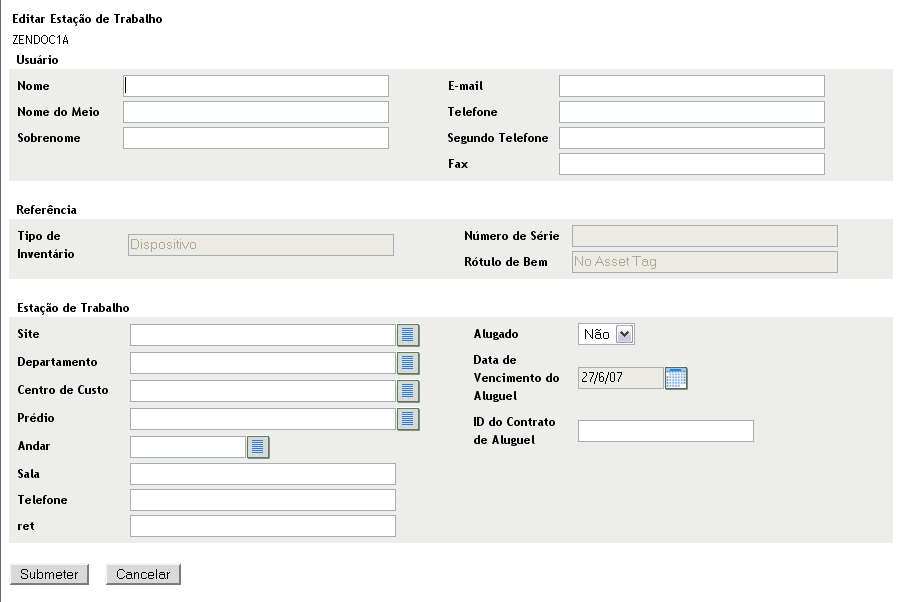Click the E-mail input field

click(691, 86)
